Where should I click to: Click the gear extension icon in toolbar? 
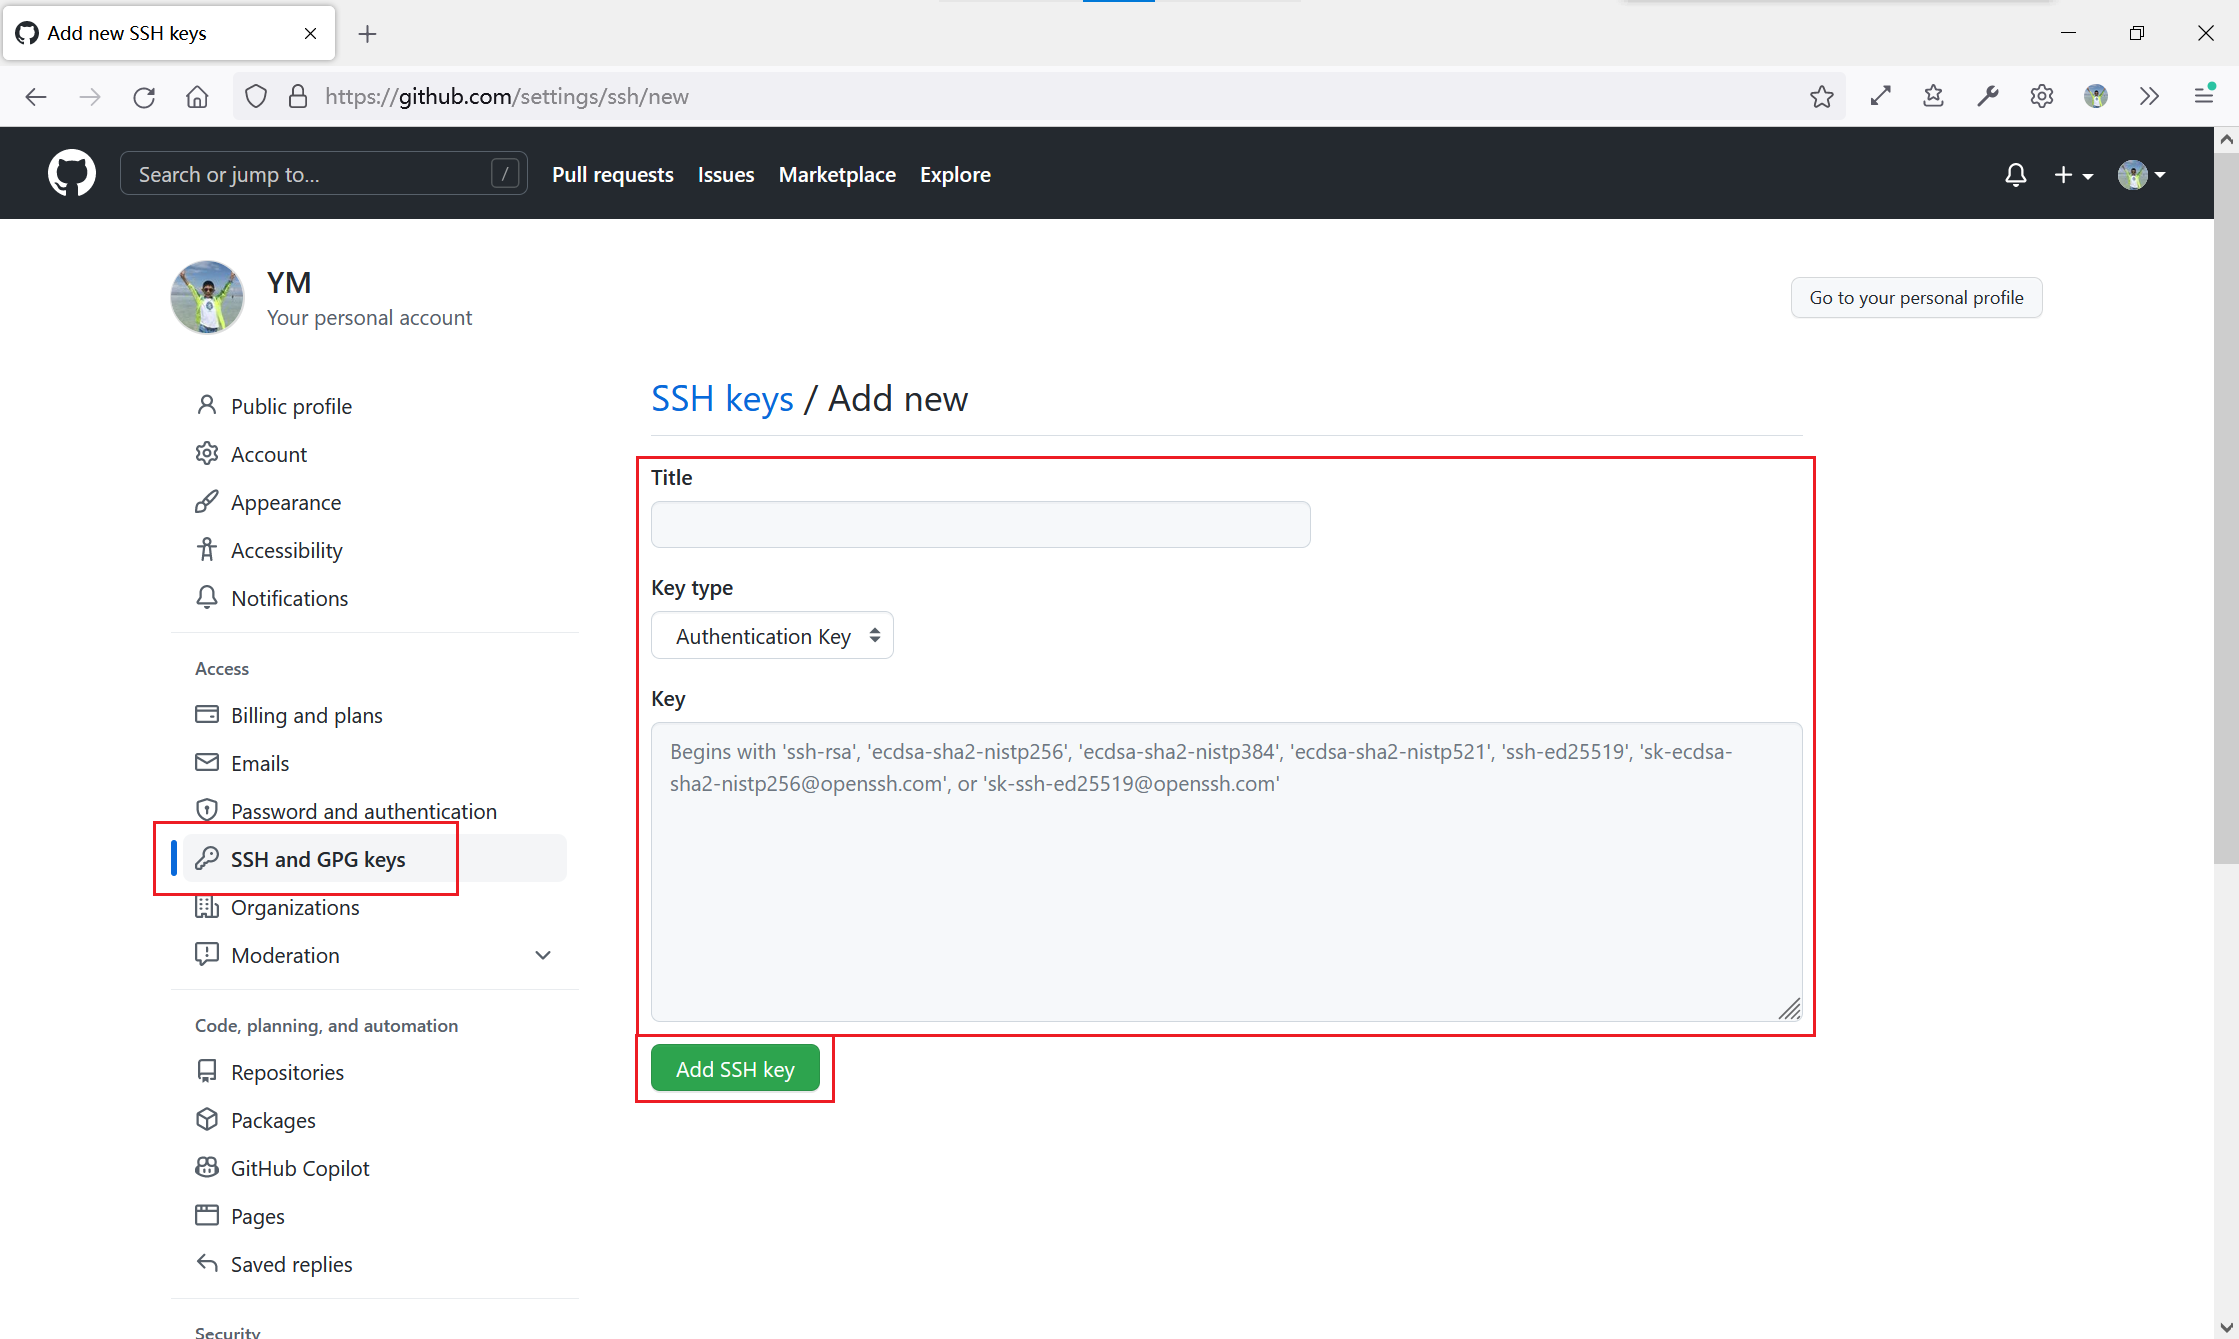click(2041, 96)
